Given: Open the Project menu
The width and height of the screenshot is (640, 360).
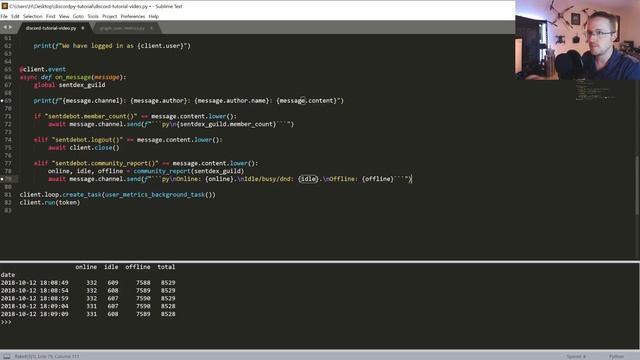Looking at the screenshot, I should coord(109,16).
